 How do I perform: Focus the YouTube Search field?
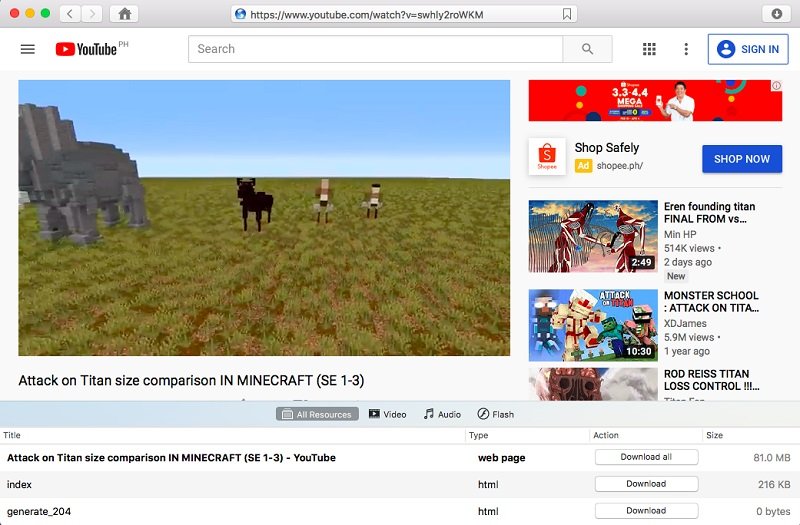click(x=376, y=49)
